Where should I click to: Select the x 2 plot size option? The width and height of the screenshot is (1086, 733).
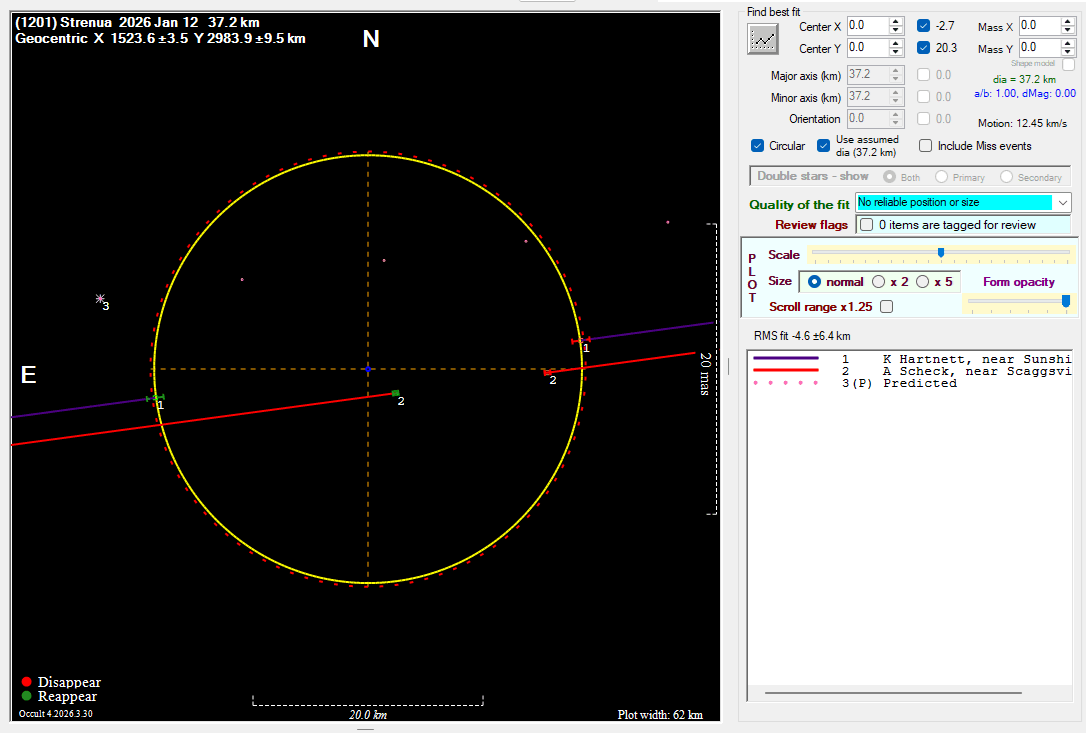(x=879, y=282)
